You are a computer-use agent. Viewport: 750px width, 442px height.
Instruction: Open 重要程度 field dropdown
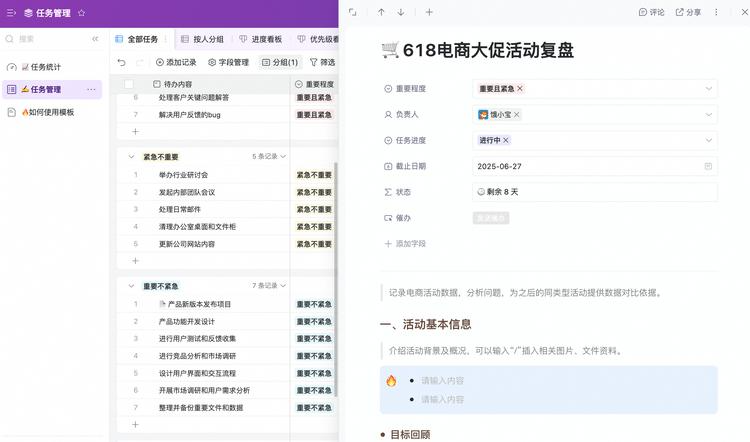(709, 88)
